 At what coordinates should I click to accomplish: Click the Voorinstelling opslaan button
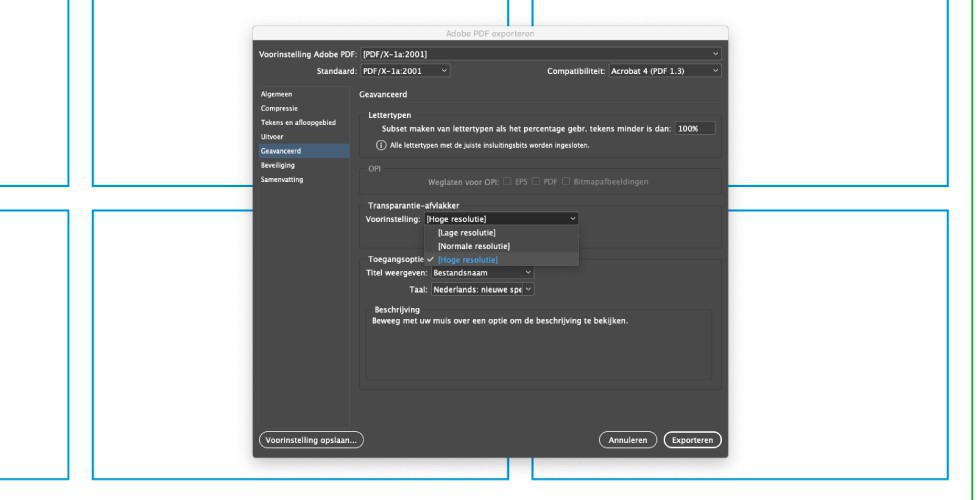coord(311,440)
